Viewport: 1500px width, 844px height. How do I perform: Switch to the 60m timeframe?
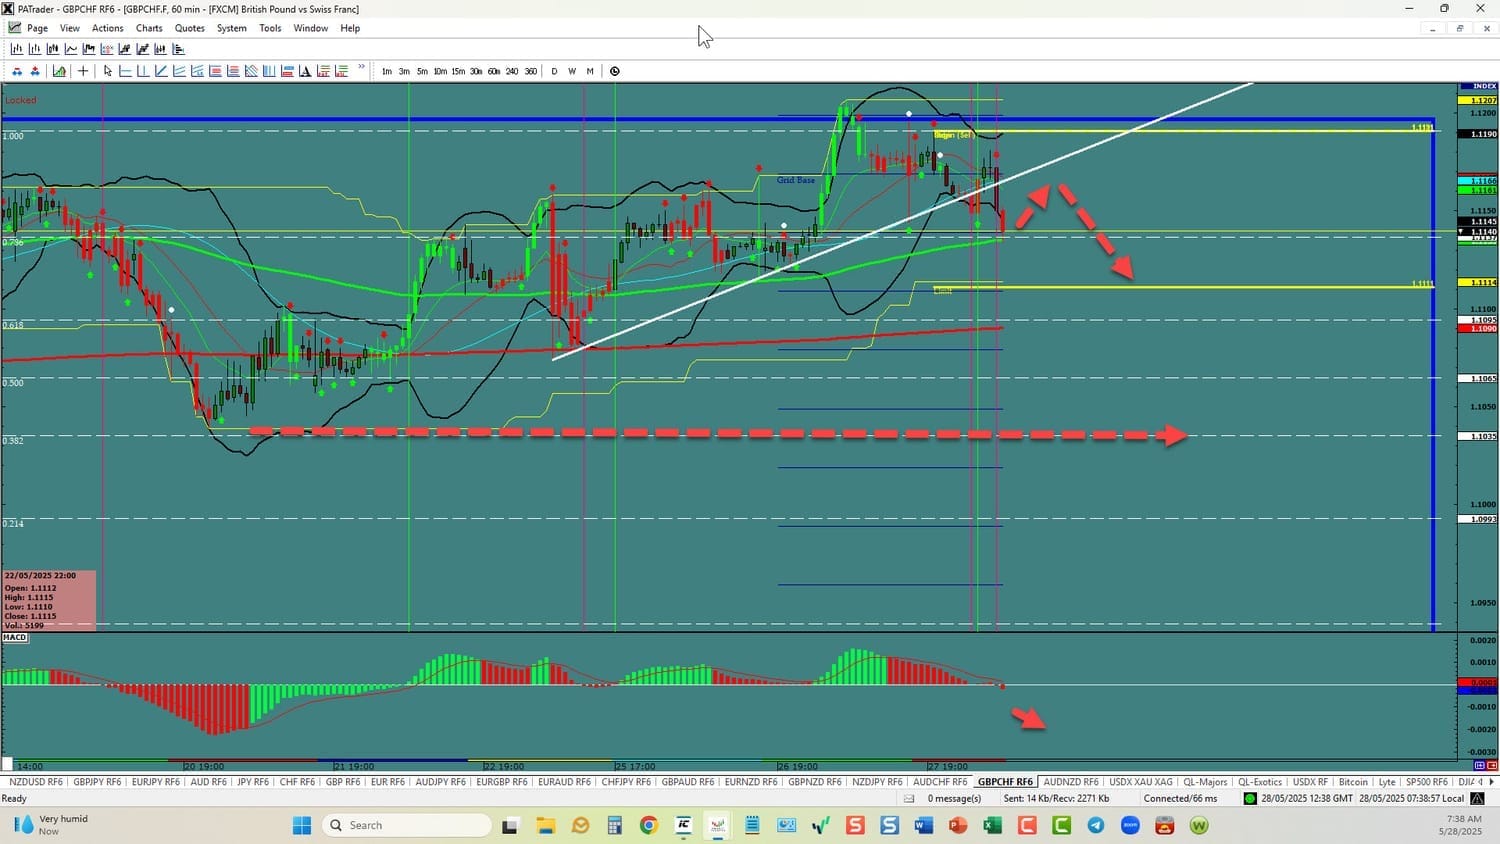point(494,71)
